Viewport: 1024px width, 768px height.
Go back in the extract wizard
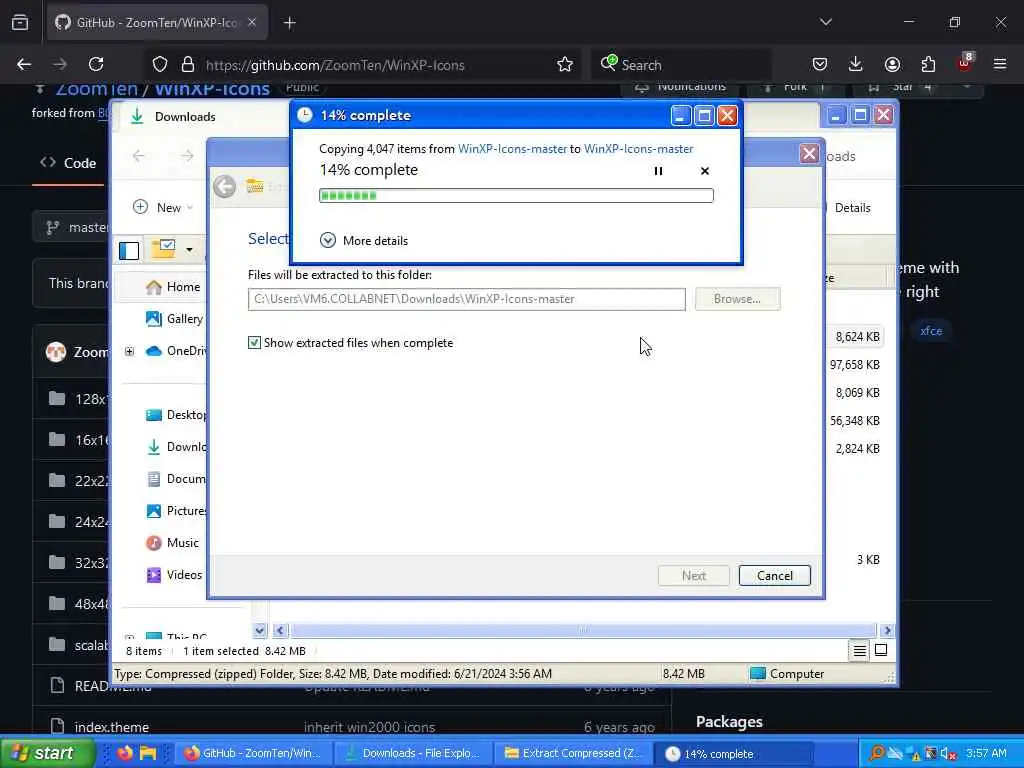(225, 186)
